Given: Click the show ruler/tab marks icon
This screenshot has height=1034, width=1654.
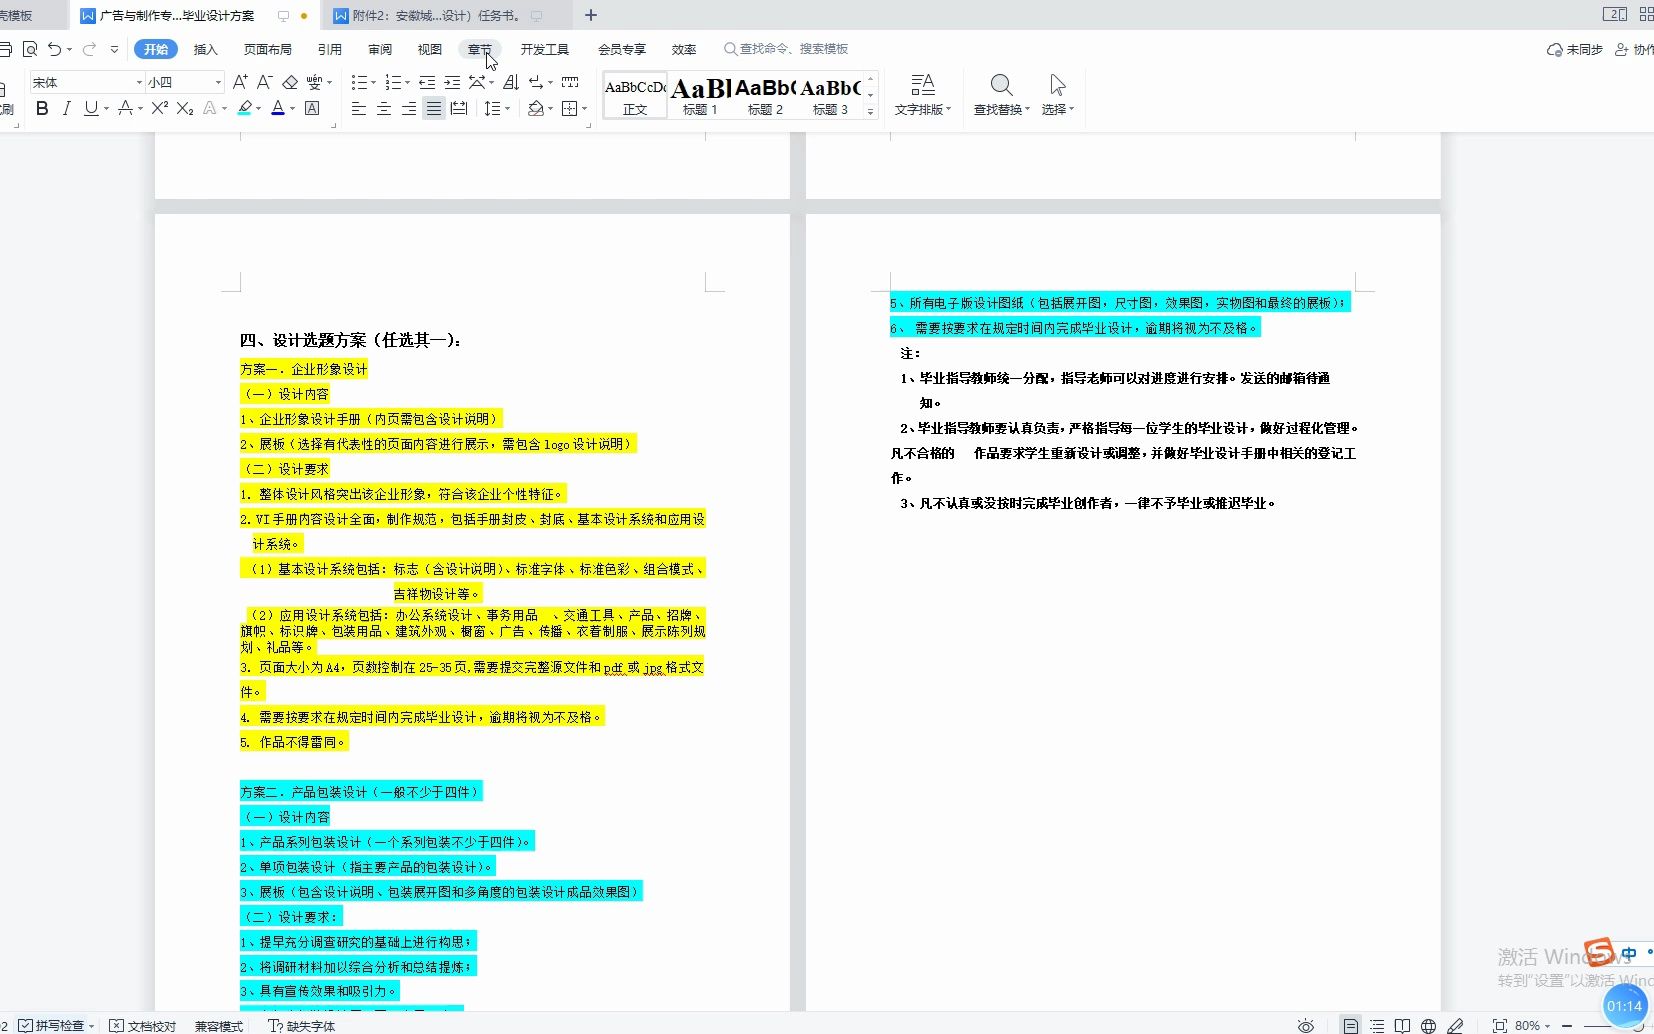Looking at the screenshot, I should [570, 82].
